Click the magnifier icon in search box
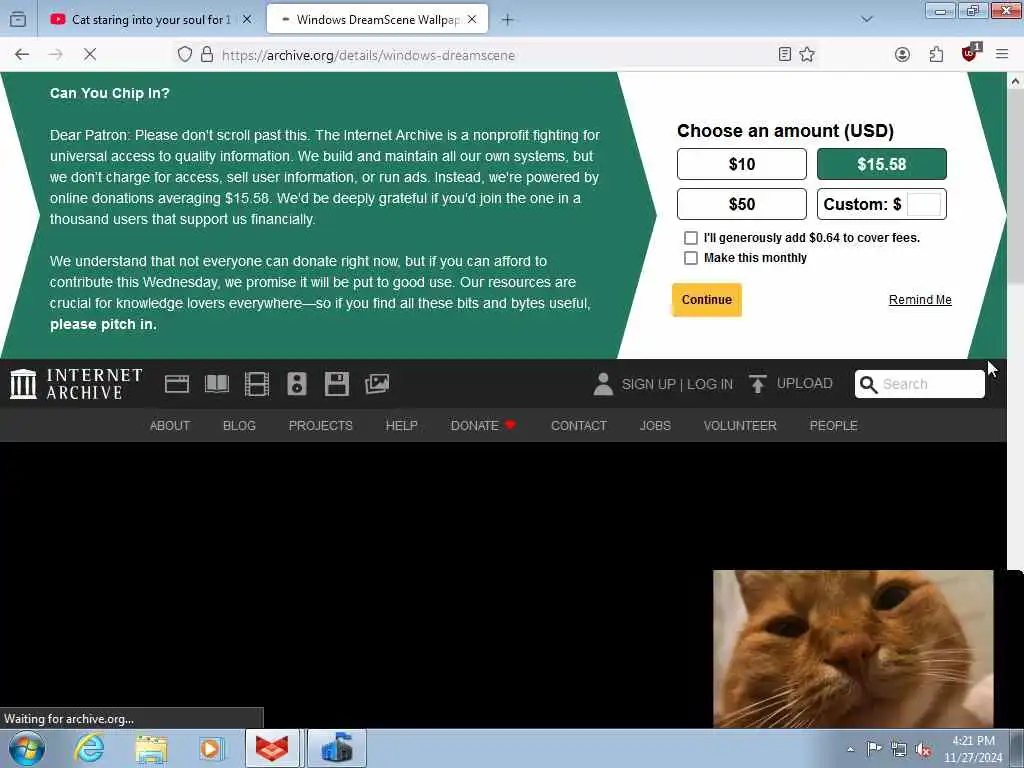 point(869,385)
